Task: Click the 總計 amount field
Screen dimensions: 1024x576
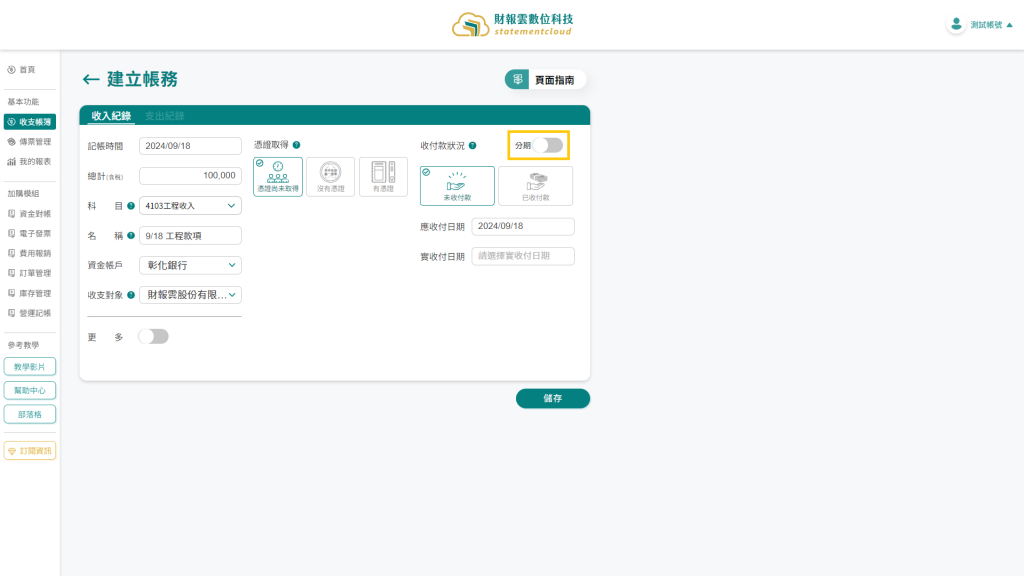Action: coord(190,176)
